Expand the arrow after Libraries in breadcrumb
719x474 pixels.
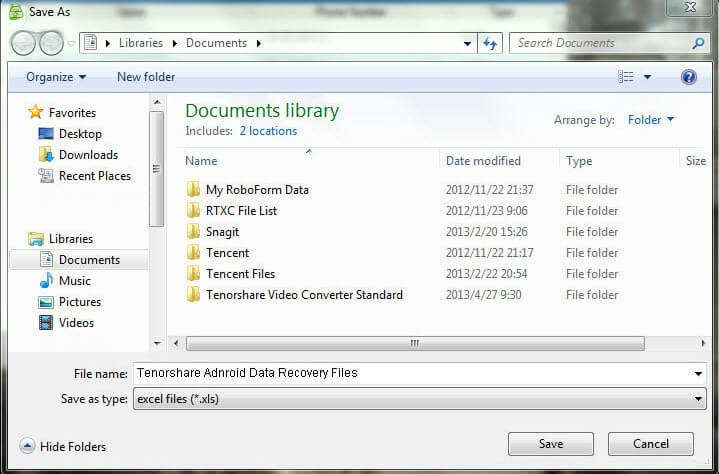175,44
